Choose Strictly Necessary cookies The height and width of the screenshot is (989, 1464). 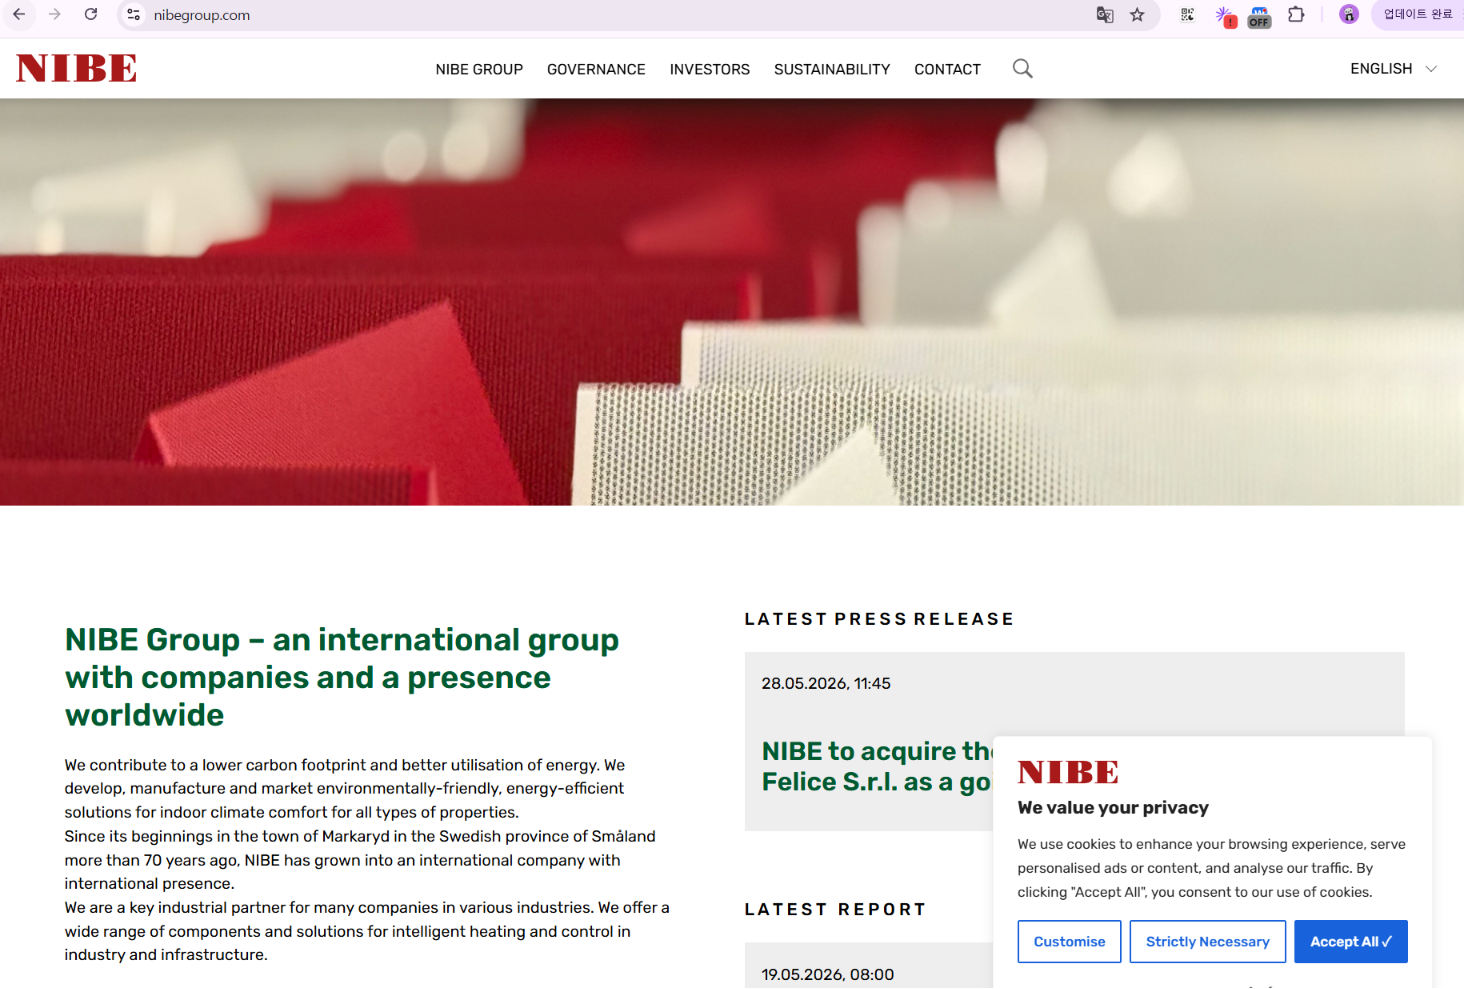(1207, 942)
